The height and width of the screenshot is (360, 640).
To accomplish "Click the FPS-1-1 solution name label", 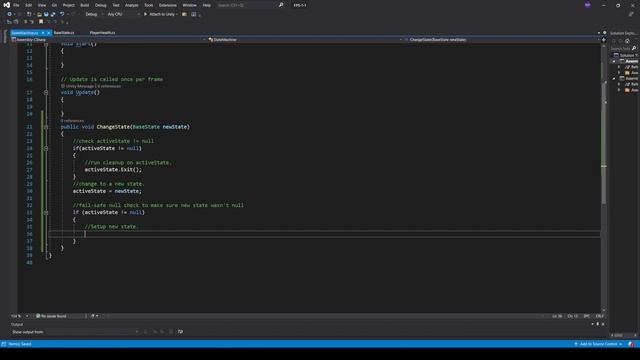I will click(300, 5).
